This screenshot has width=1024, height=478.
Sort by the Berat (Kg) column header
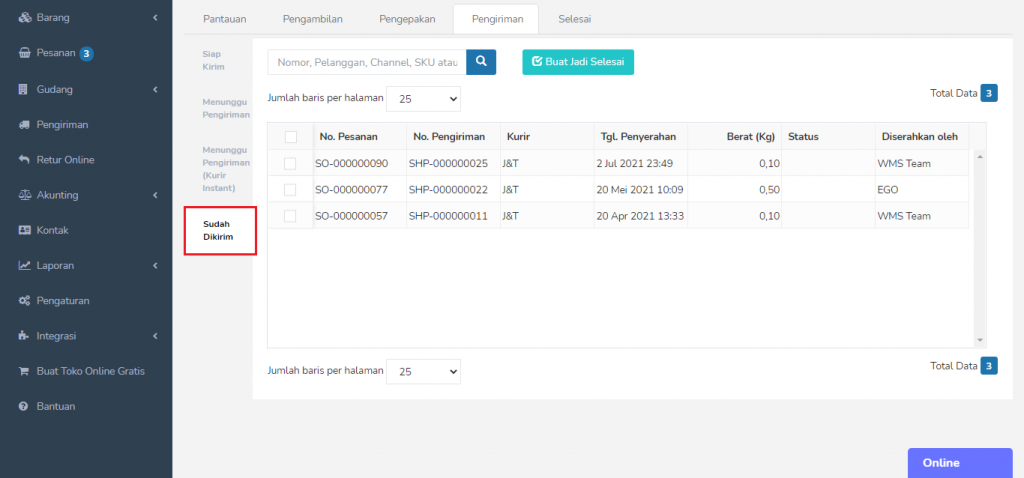pyautogui.click(x=750, y=136)
